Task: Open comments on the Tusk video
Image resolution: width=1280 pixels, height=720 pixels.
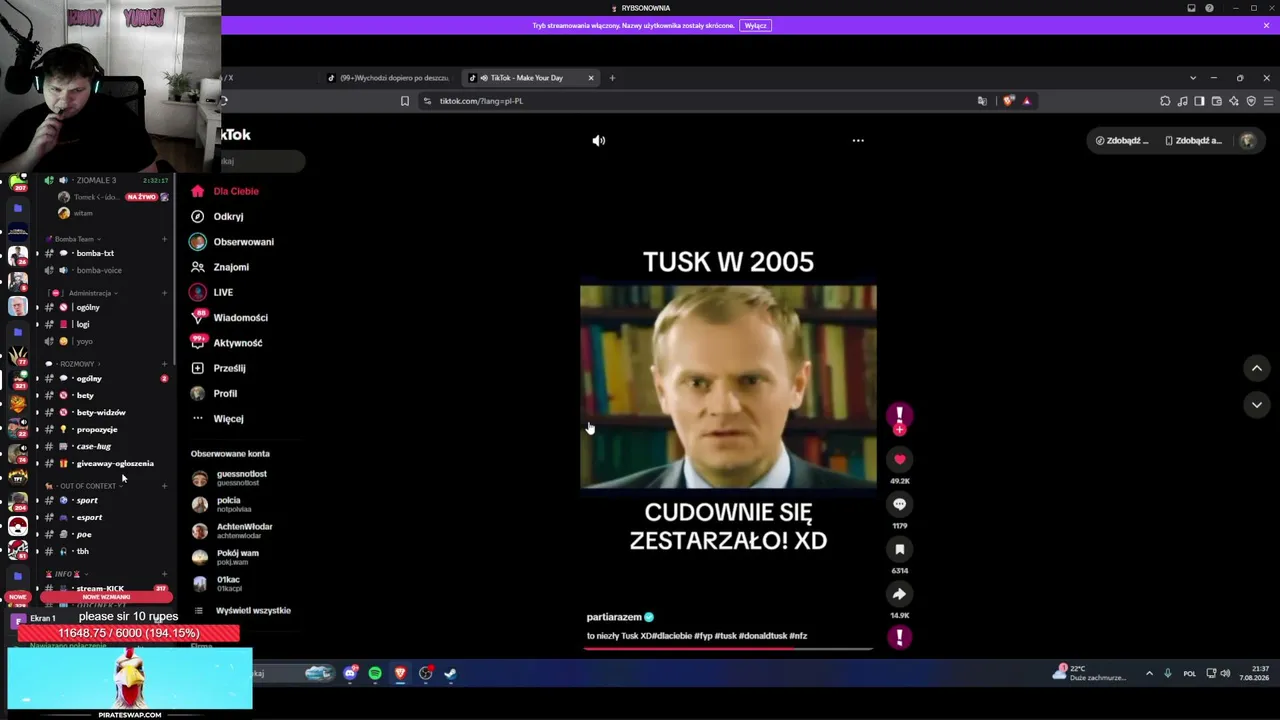Action: point(899,504)
